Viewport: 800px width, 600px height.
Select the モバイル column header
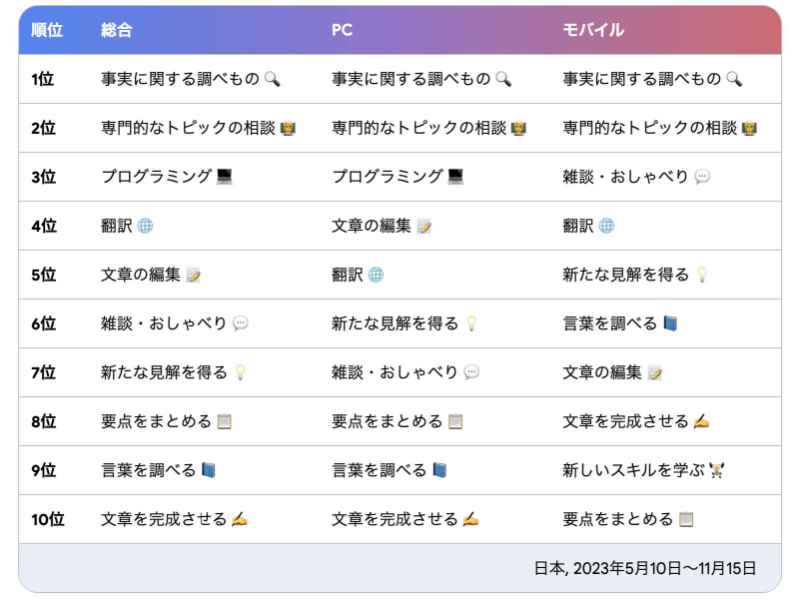pyautogui.click(x=593, y=30)
